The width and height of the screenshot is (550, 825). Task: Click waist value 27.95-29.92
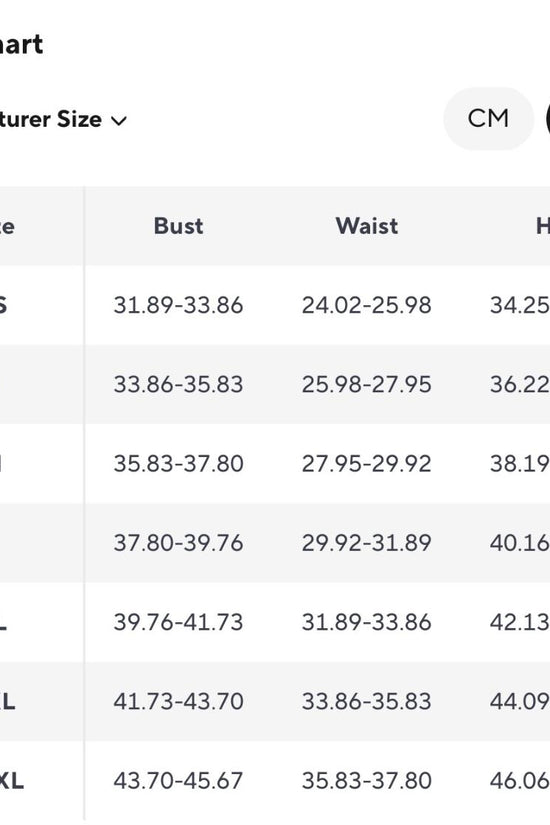[367, 464]
